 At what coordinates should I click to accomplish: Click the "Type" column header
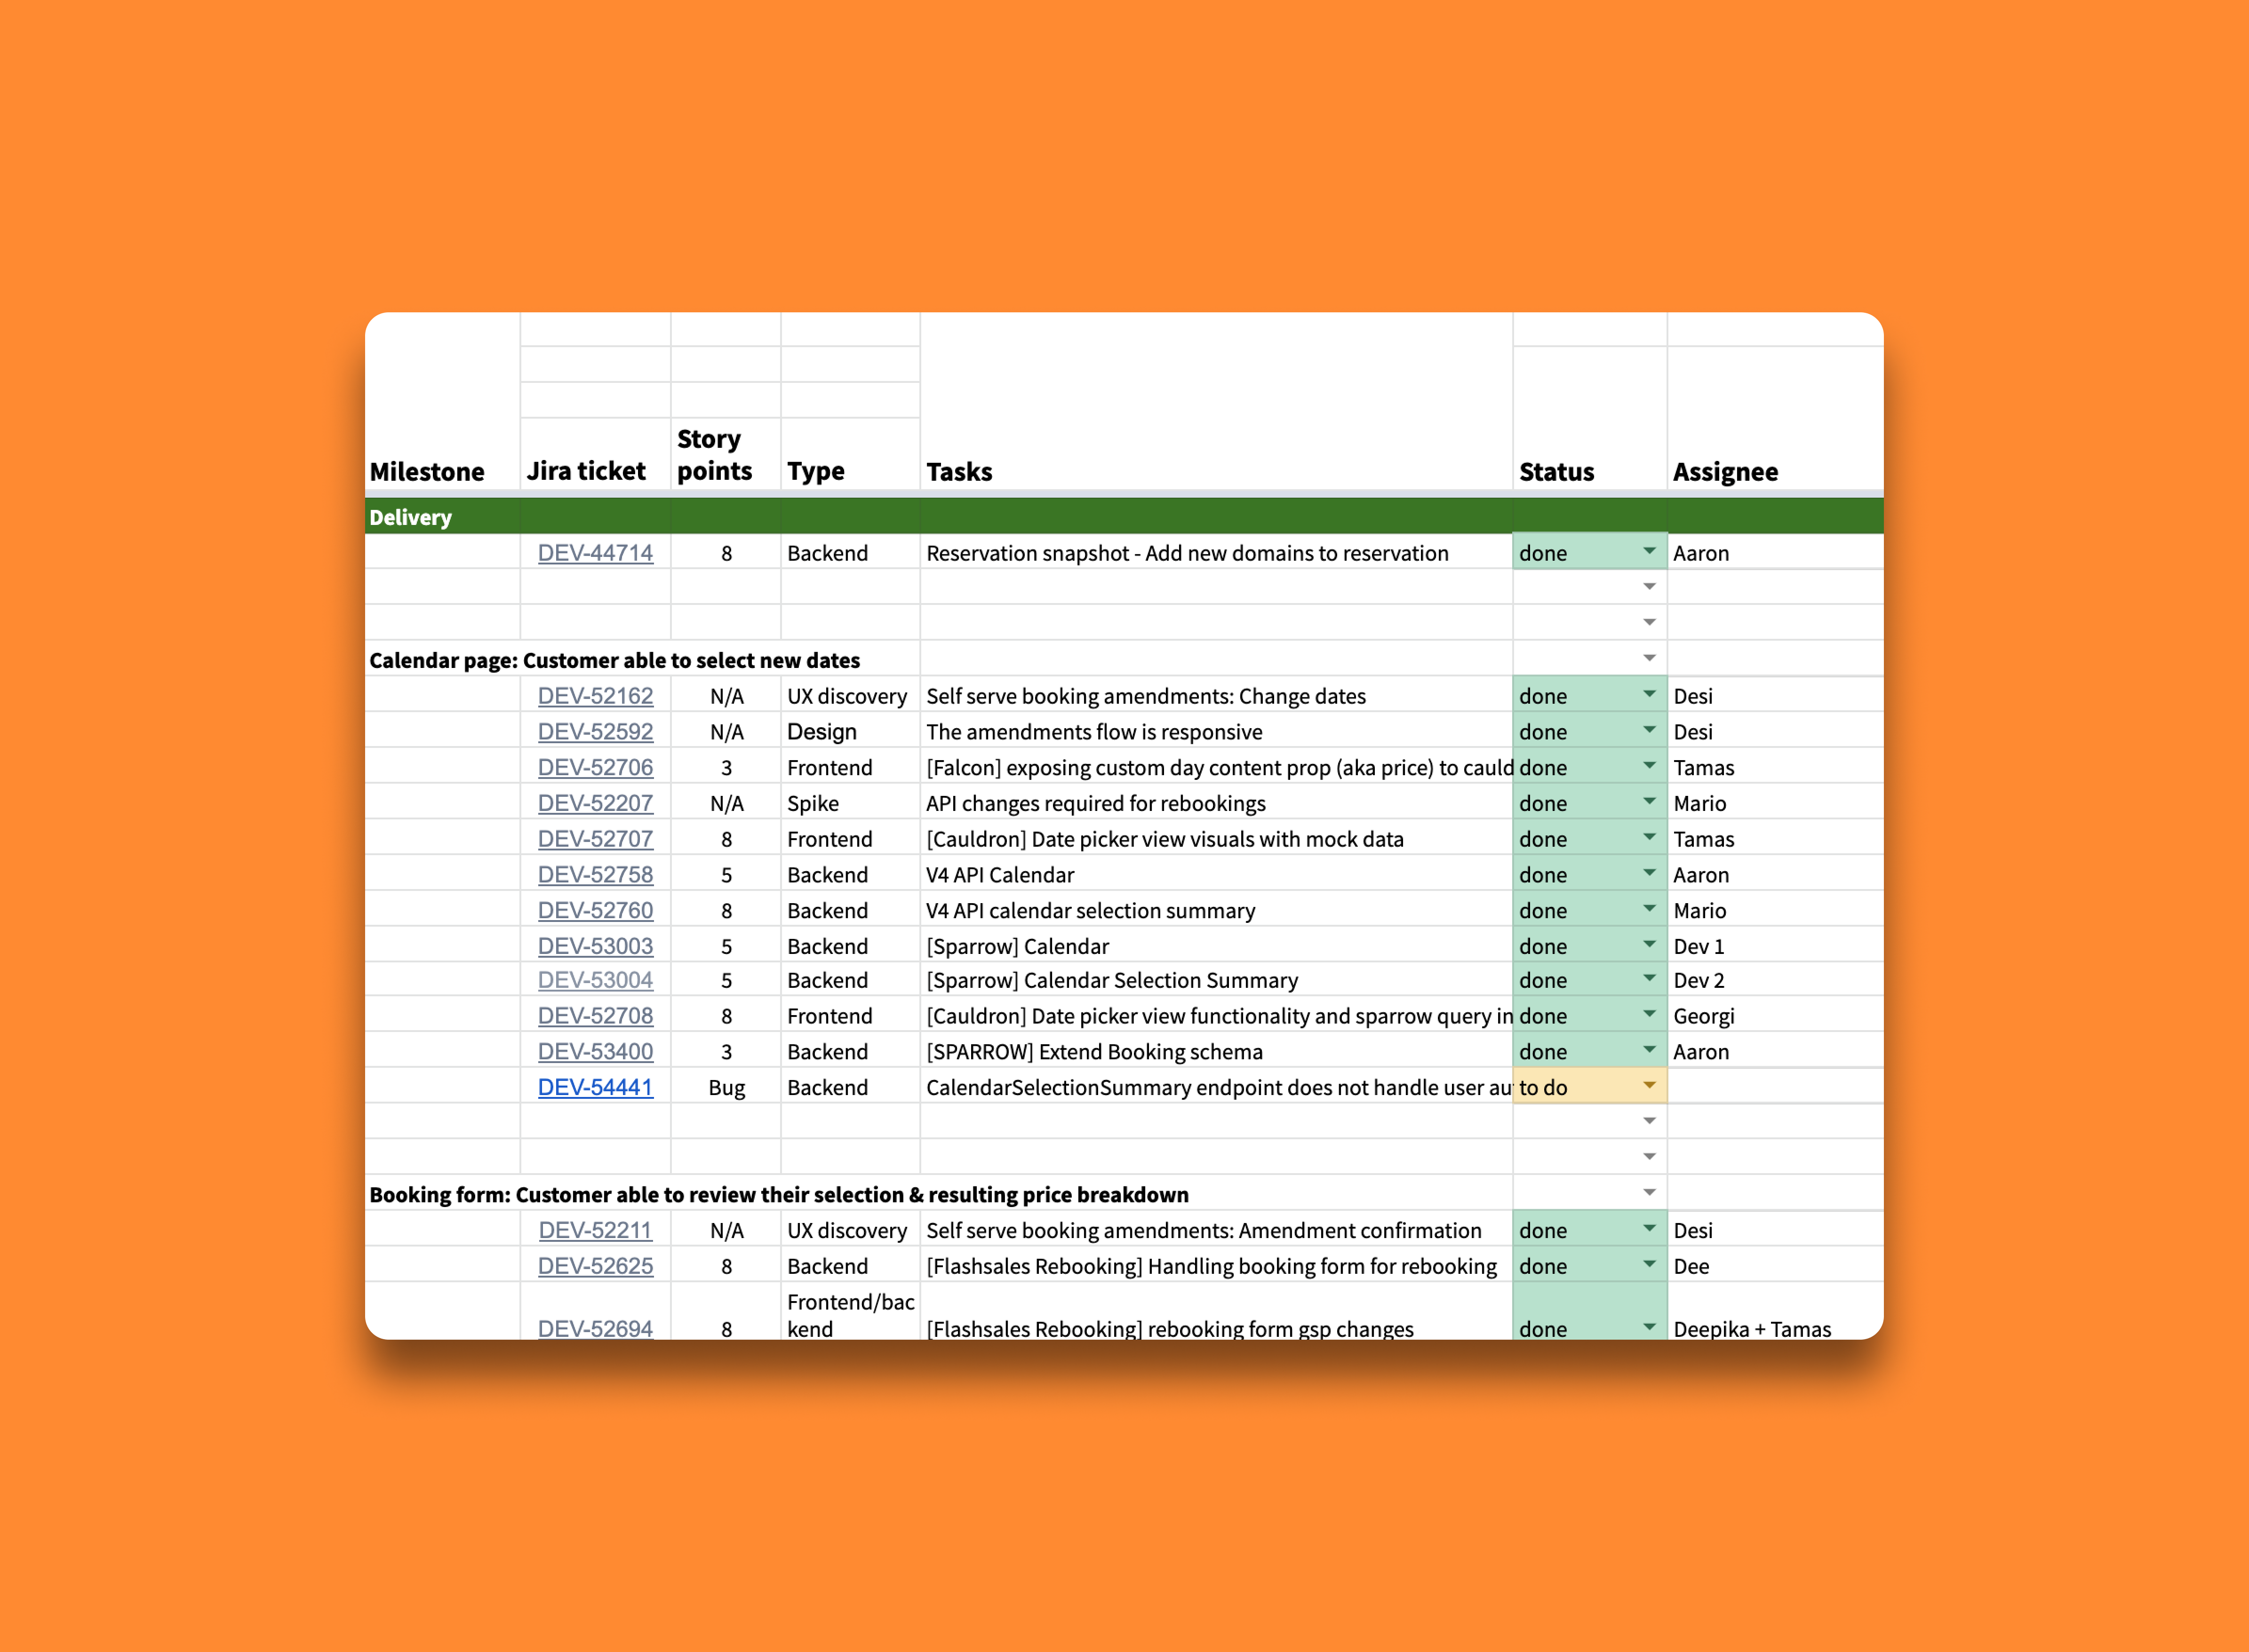[815, 471]
